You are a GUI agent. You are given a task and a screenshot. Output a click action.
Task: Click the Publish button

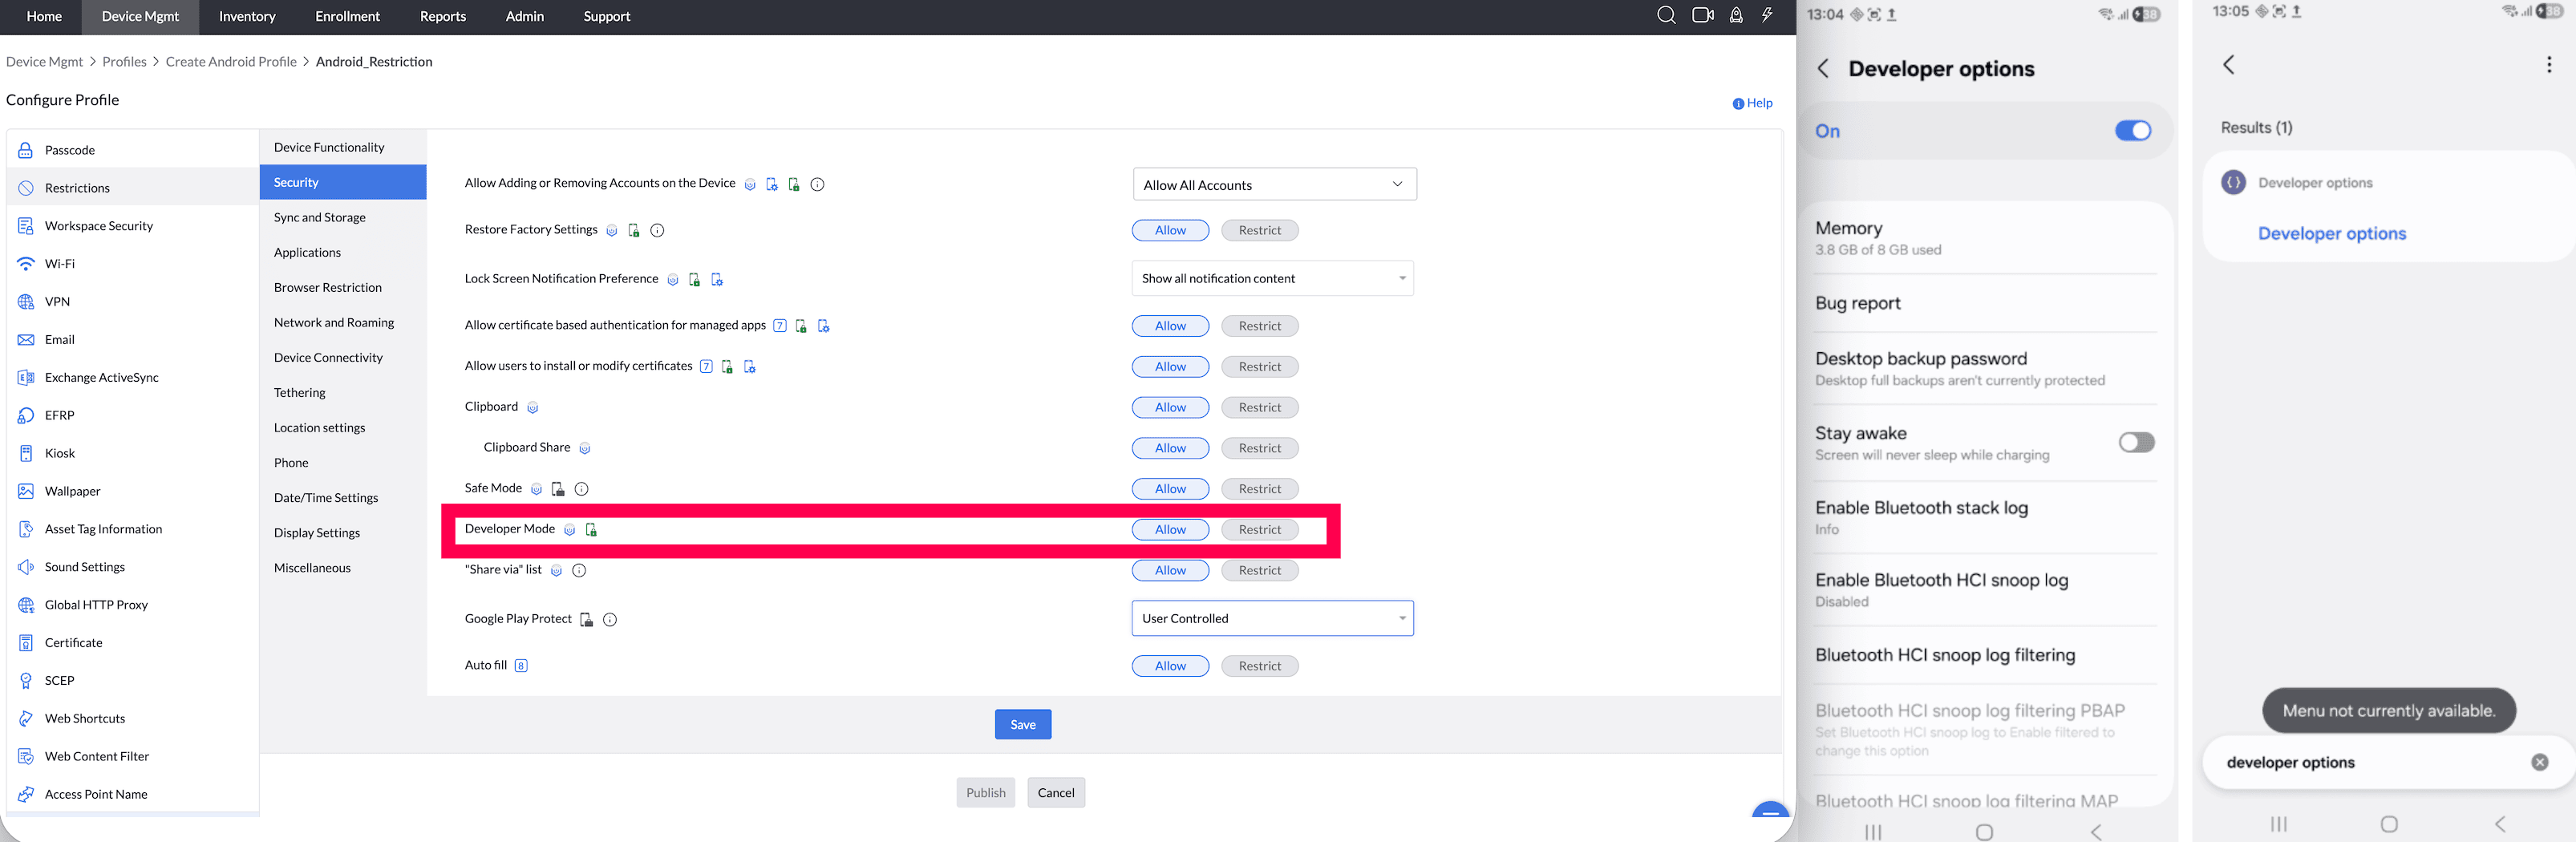point(986,793)
